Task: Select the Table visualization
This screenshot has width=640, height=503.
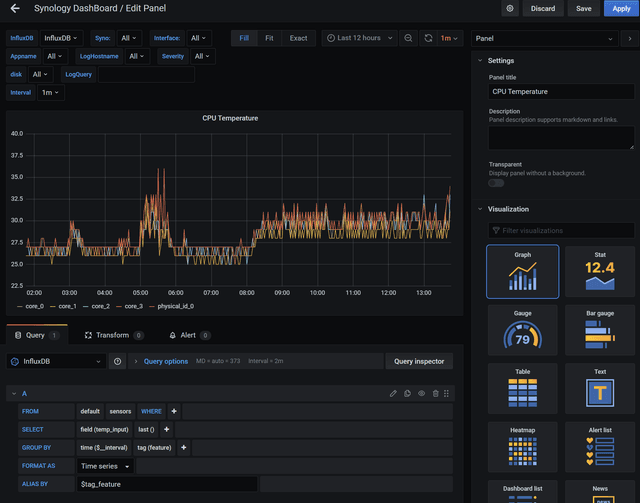Action: click(x=522, y=388)
